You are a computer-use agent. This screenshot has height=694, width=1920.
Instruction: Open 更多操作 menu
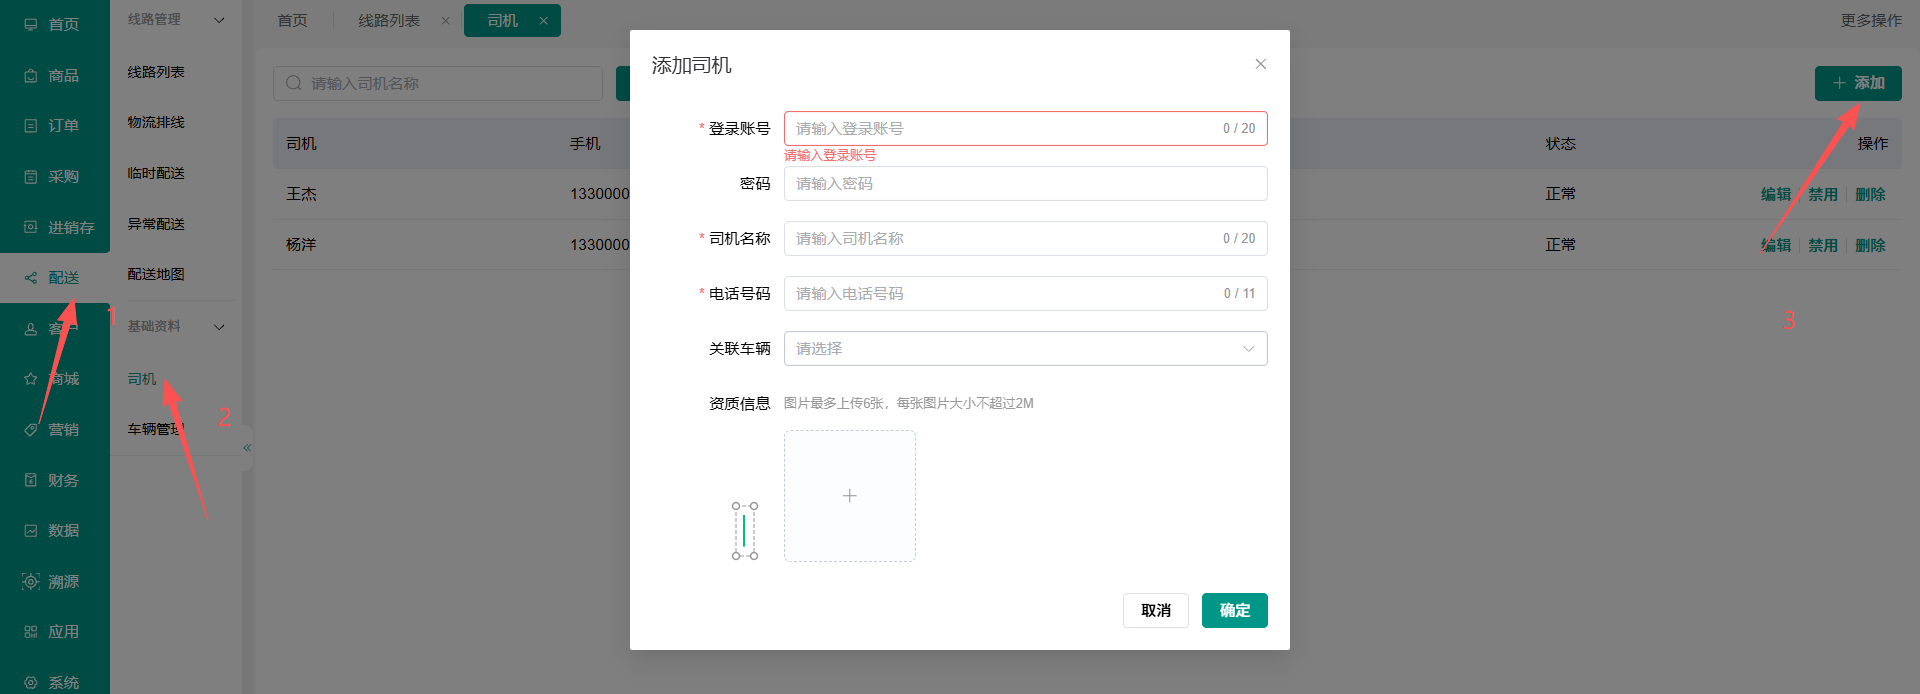(1871, 20)
